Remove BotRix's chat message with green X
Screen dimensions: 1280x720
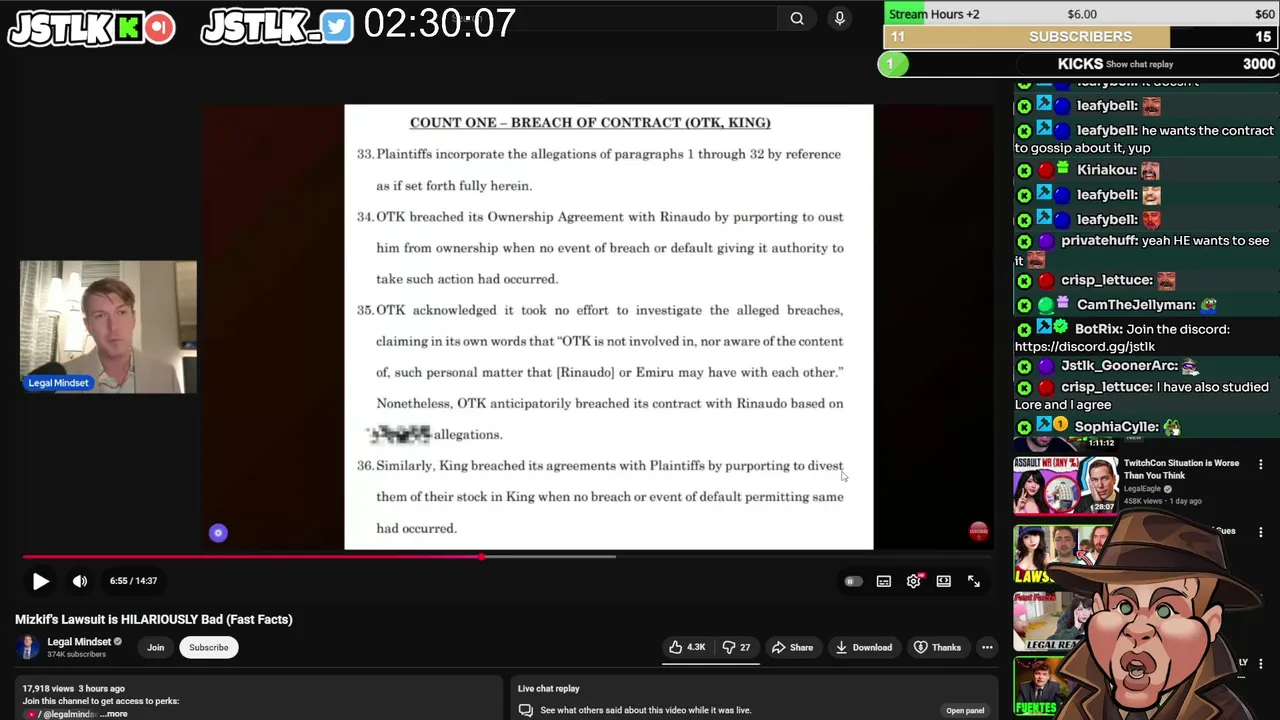[1024, 329]
